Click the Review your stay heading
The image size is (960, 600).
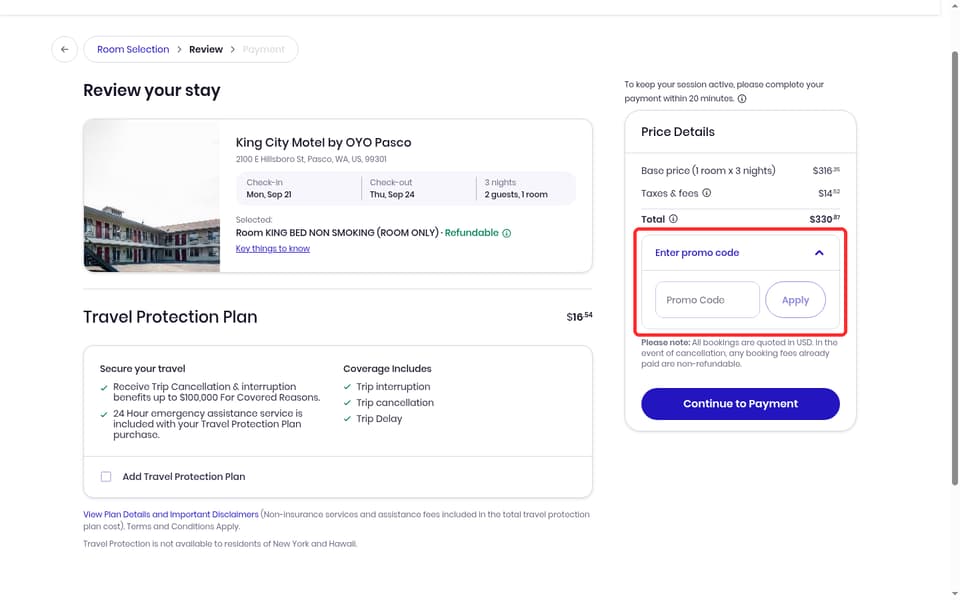pos(152,91)
